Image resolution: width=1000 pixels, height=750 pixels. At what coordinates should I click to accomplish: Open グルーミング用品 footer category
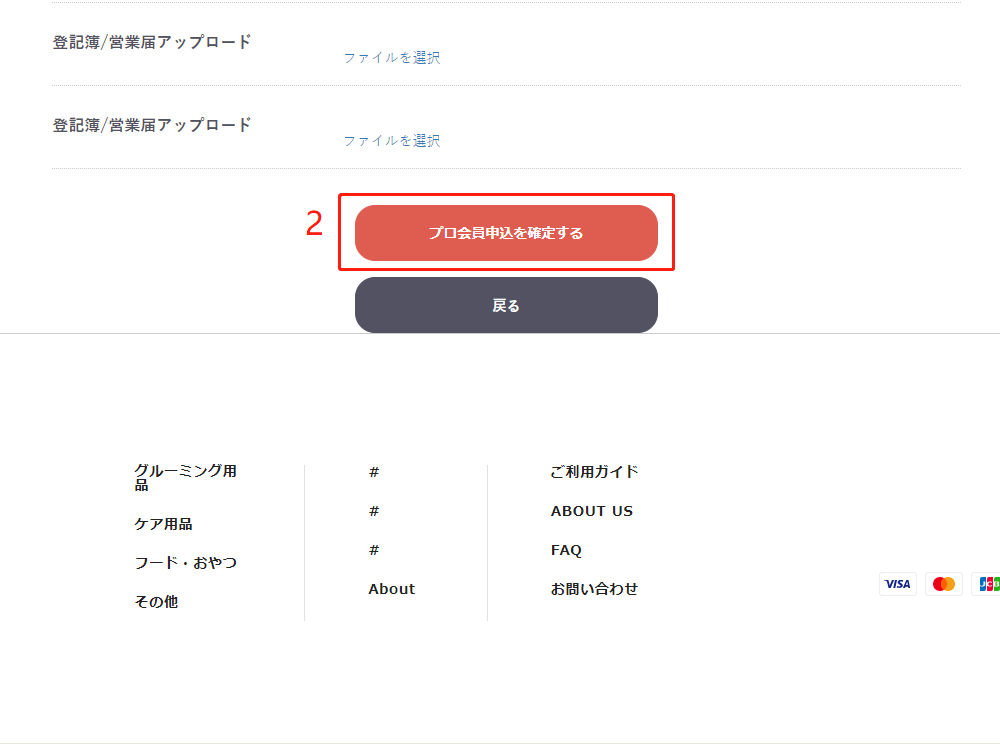coord(185,478)
